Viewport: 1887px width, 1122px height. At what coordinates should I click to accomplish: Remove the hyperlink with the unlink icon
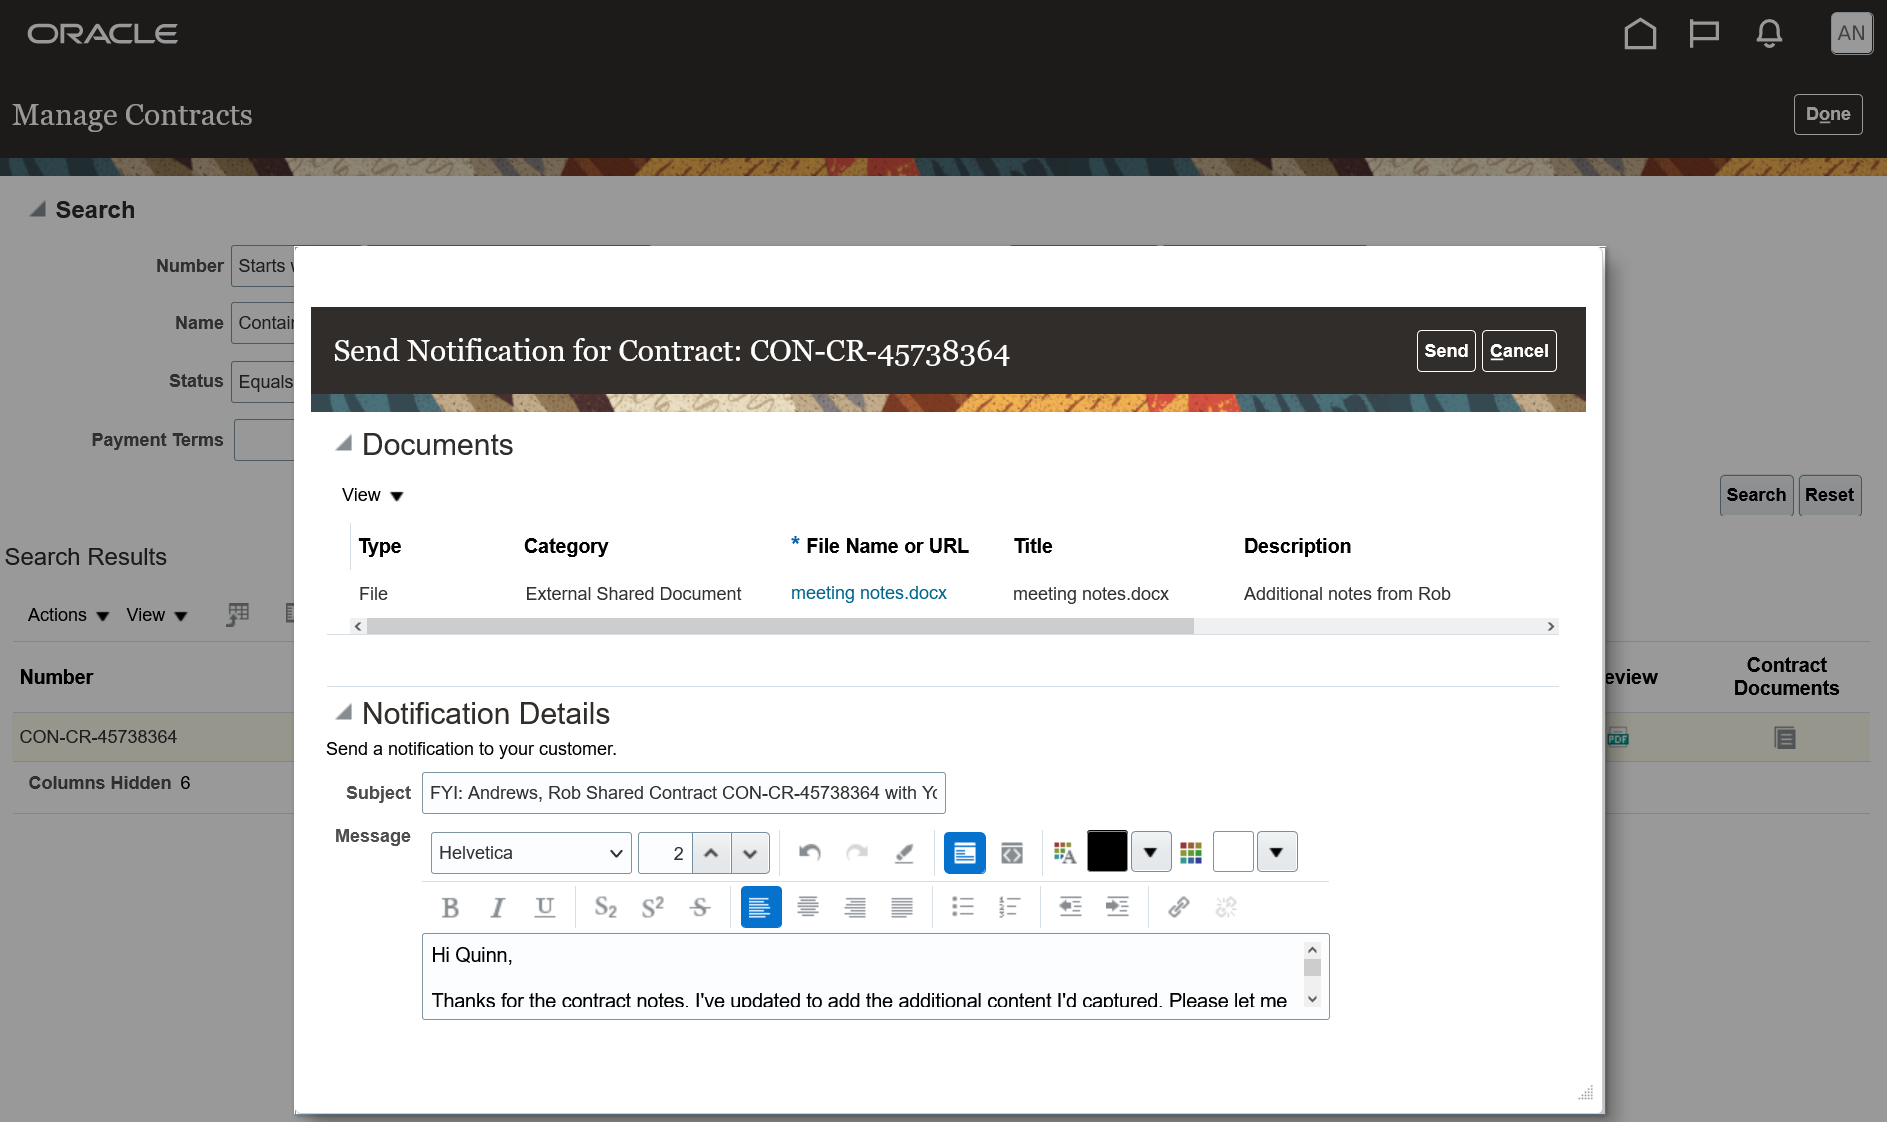click(1226, 907)
